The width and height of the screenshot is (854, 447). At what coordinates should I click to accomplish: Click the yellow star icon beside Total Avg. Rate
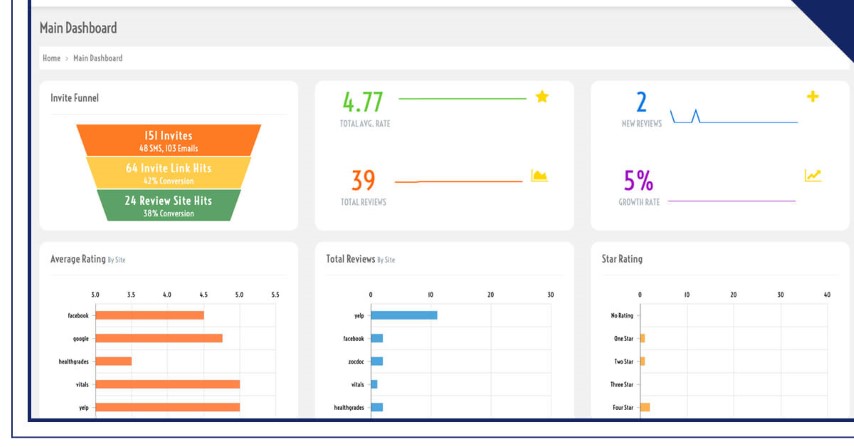[x=542, y=97]
